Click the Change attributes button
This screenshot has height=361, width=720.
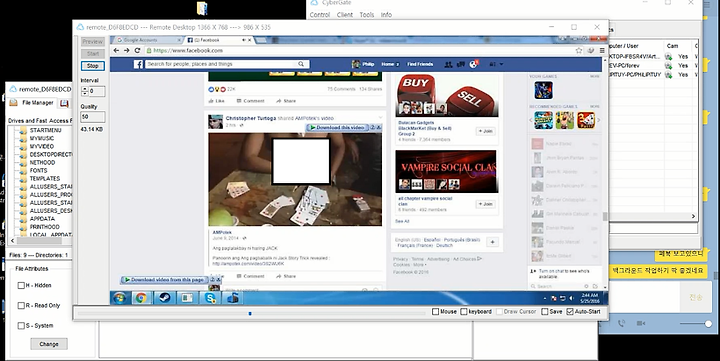point(49,344)
